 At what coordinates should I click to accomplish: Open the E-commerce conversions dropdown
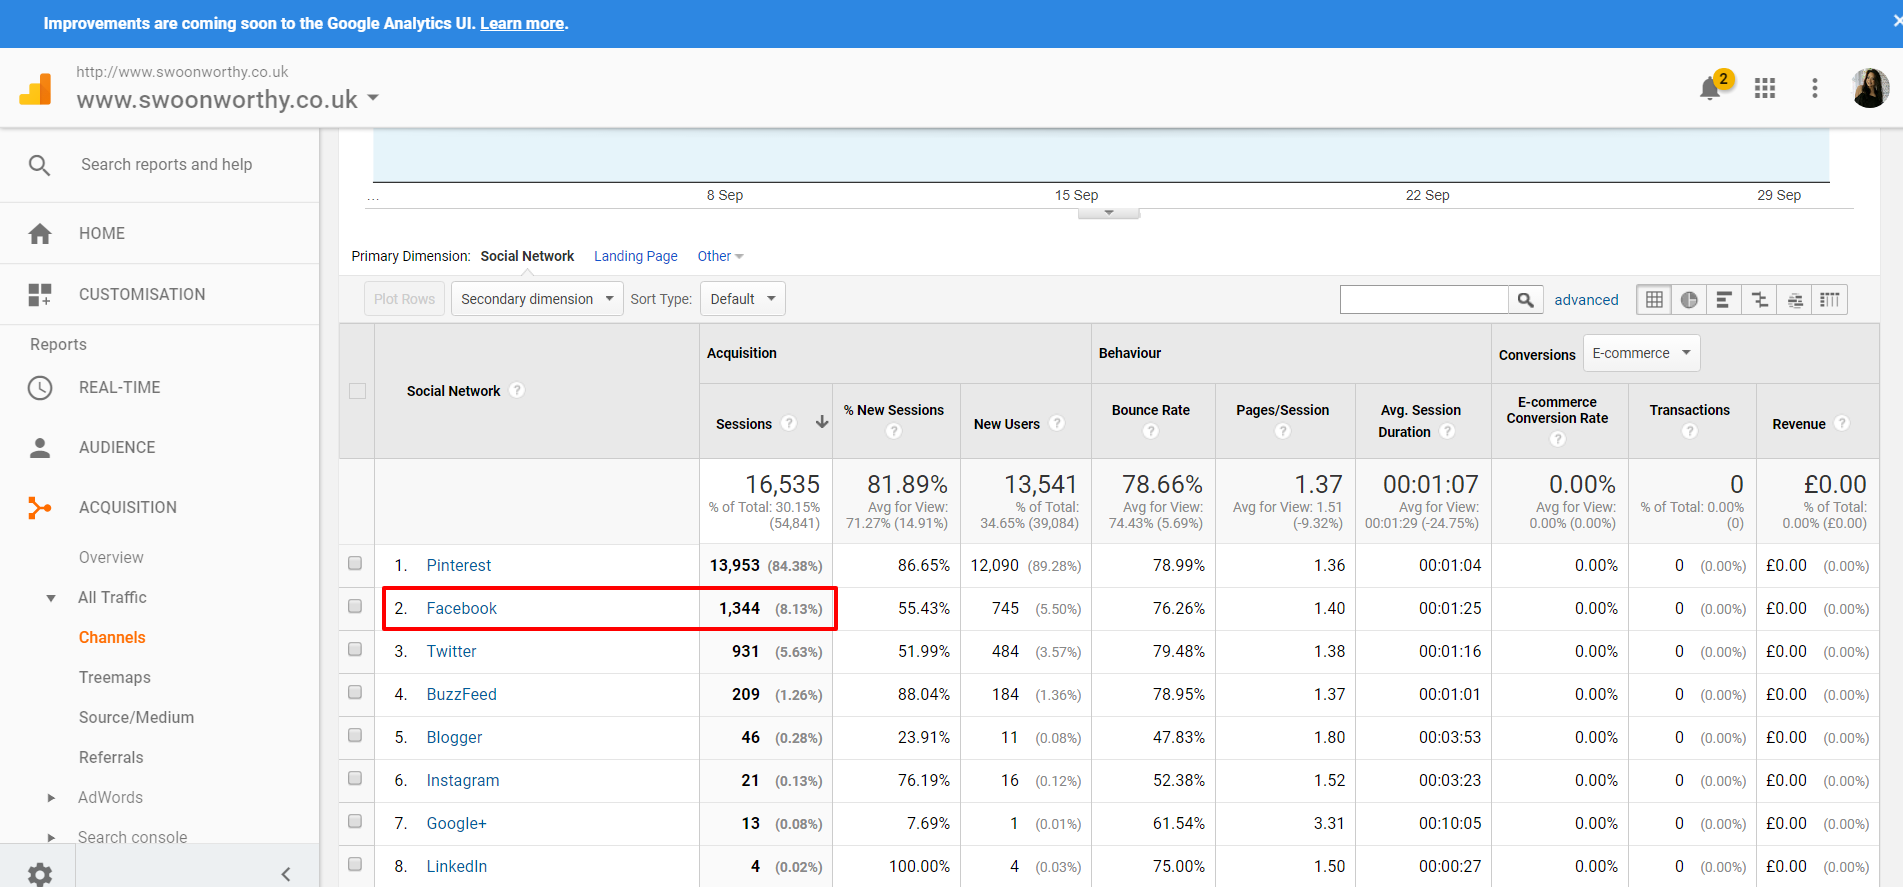point(1640,353)
